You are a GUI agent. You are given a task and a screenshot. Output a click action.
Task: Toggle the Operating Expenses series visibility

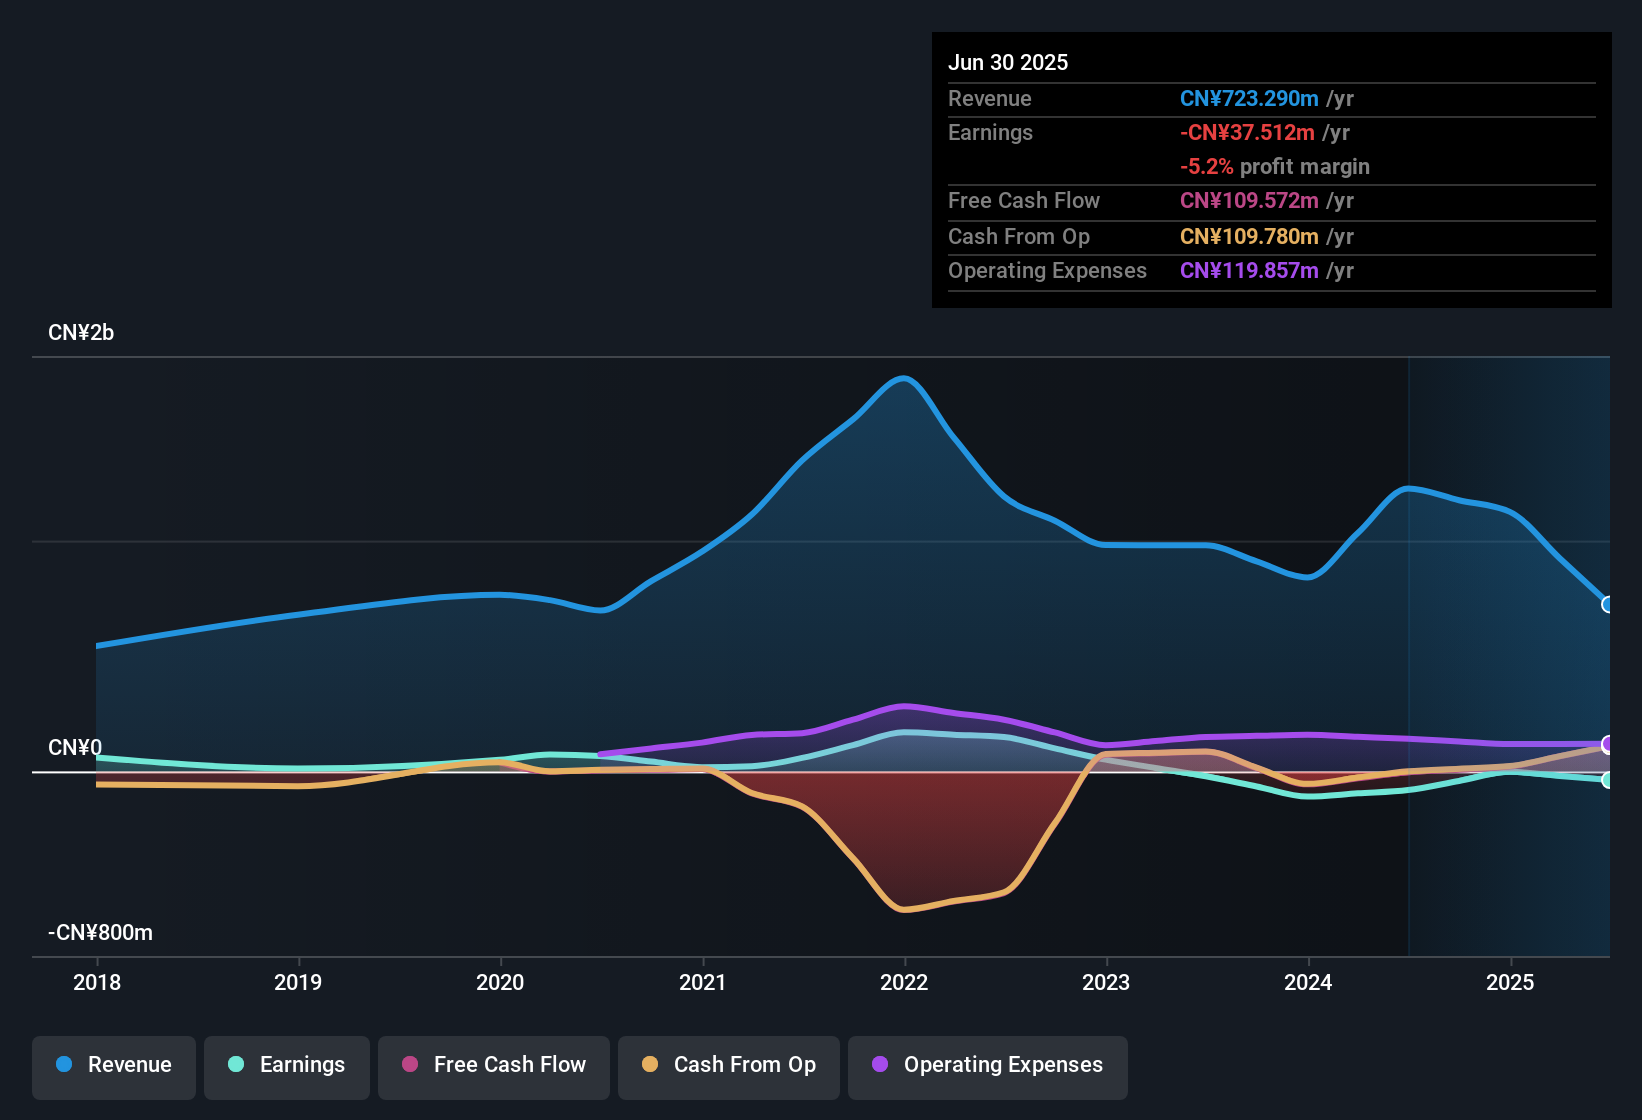click(x=988, y=1065)
